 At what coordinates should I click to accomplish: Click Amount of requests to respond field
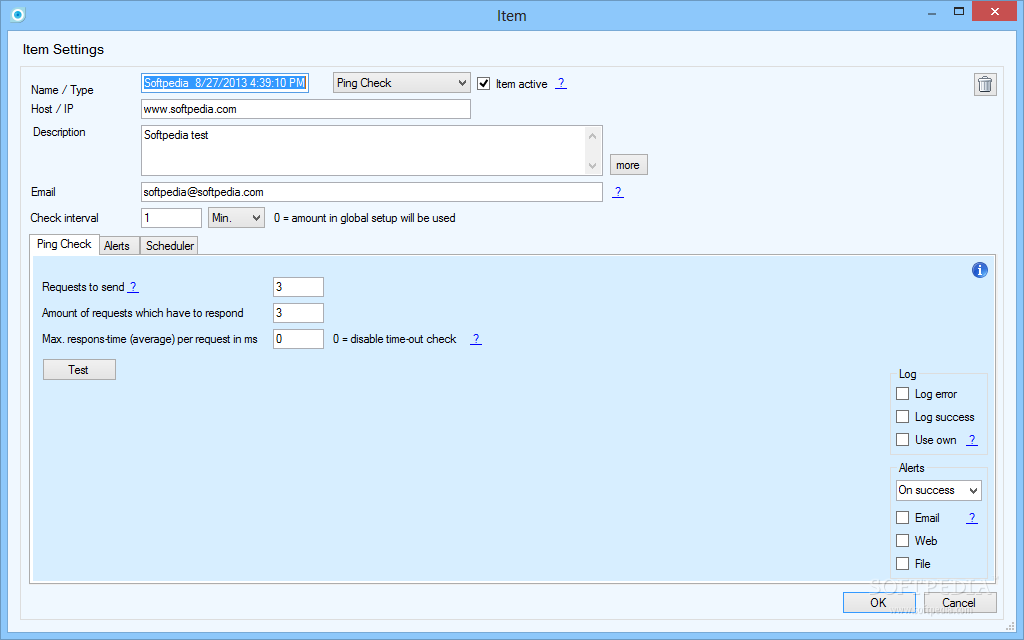click(298, 313)
